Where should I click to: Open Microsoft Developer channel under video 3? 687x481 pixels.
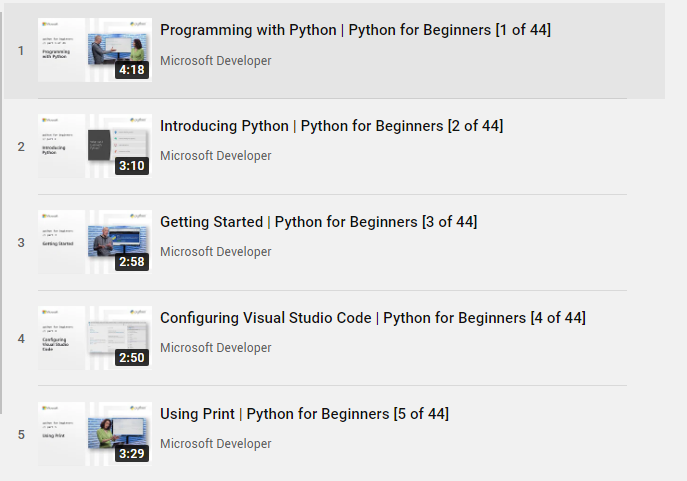[215, 252]
